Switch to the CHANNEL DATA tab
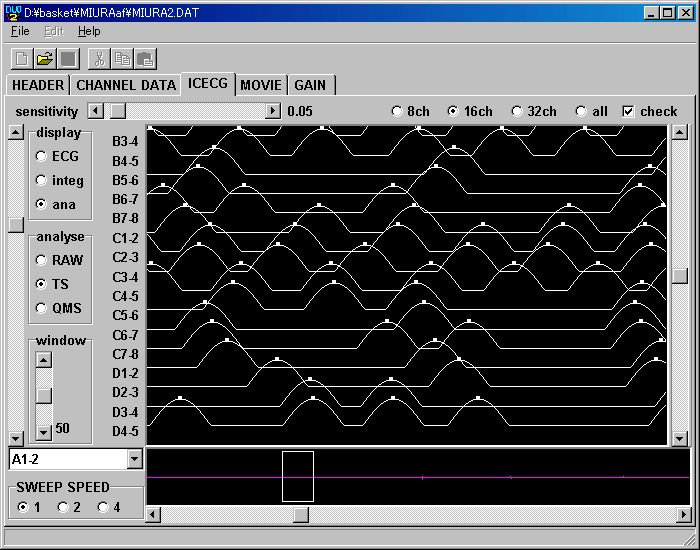The image size is (700, 550). pos(126,85)
